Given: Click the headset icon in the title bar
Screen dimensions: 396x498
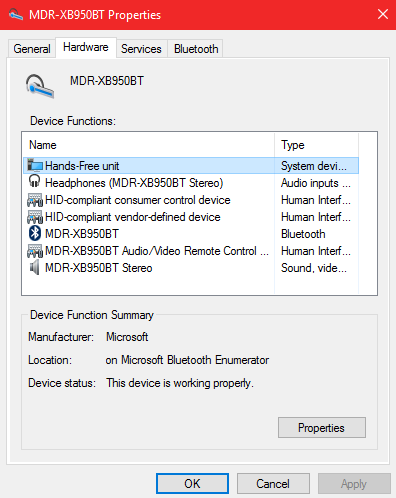Looking at the screenshot, I should [x=16, y=15].
